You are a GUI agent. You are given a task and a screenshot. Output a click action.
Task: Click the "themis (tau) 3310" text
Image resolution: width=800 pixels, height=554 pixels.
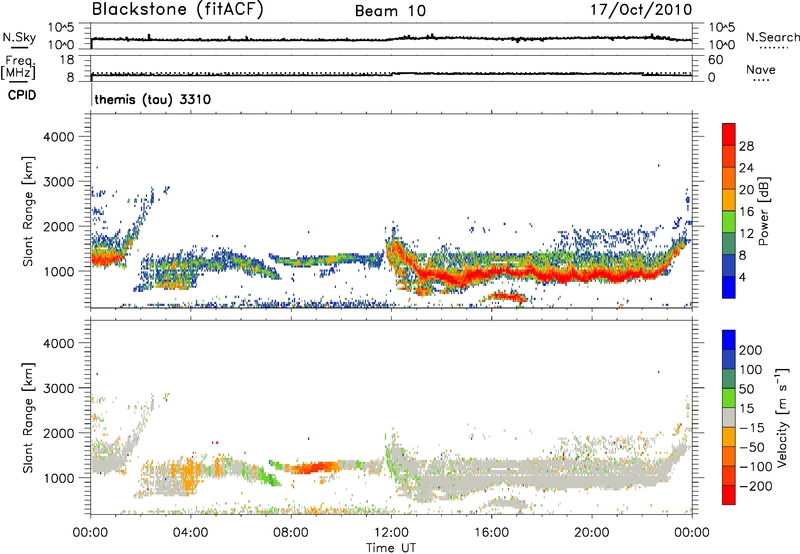tap(153, 99)
